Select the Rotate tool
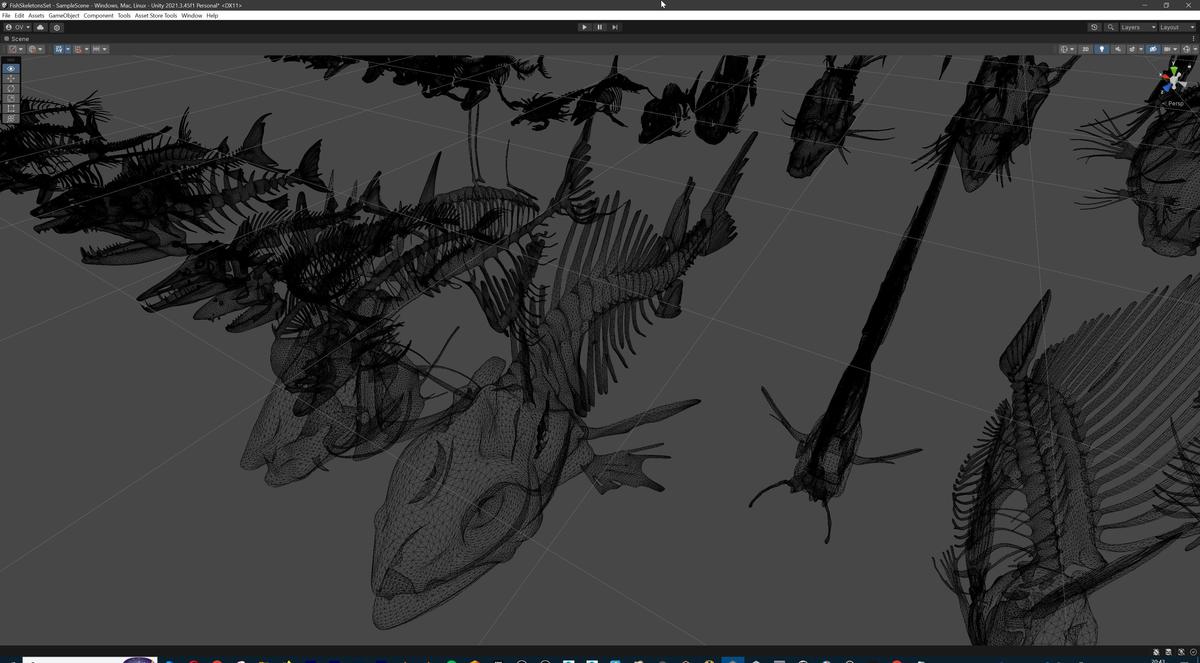The height and width of the screenshot is (663, 1200). (x=10, y=88)
